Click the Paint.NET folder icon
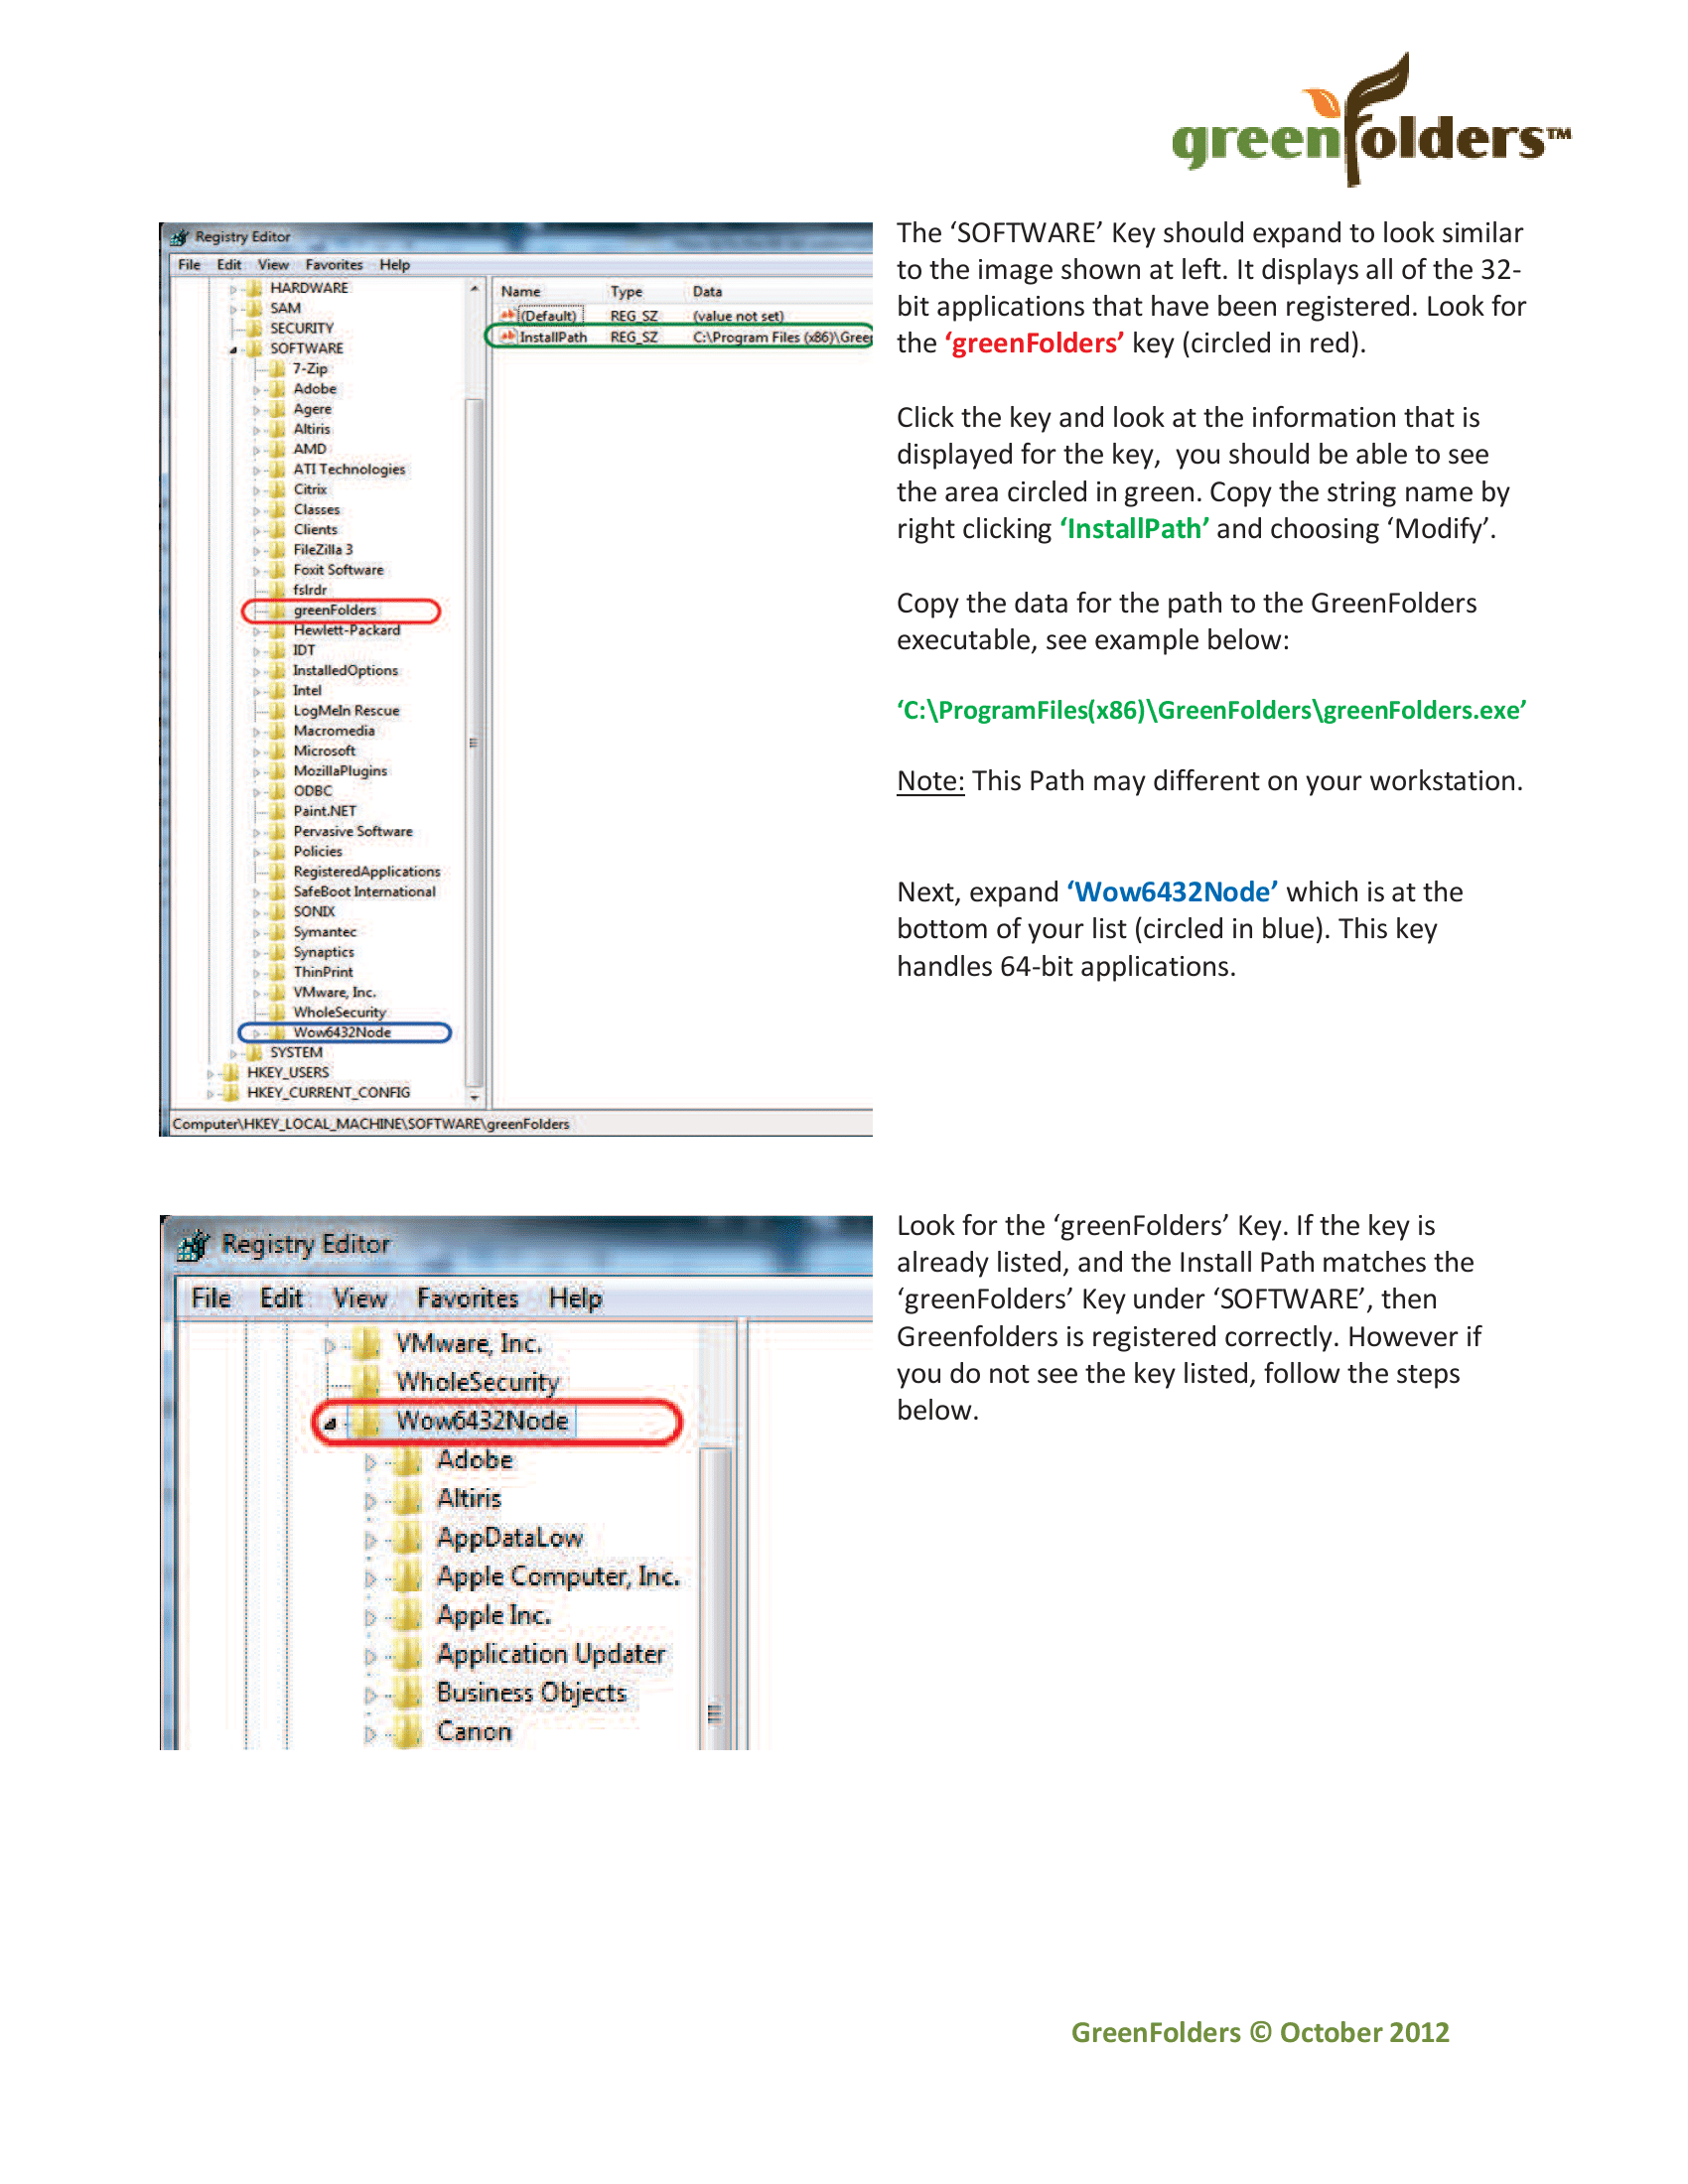The width and height of the screenshot is (1688, 2184). (x=277, y=811)
